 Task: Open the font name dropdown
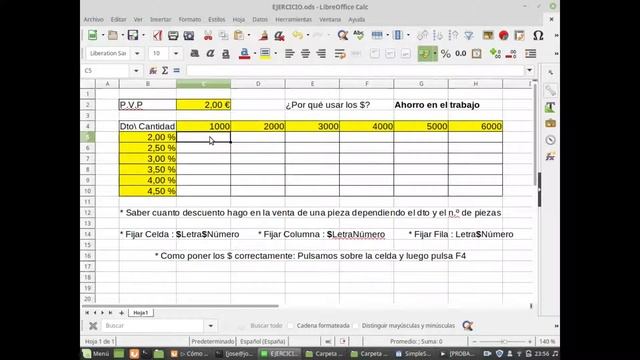[x=137, y=53]
